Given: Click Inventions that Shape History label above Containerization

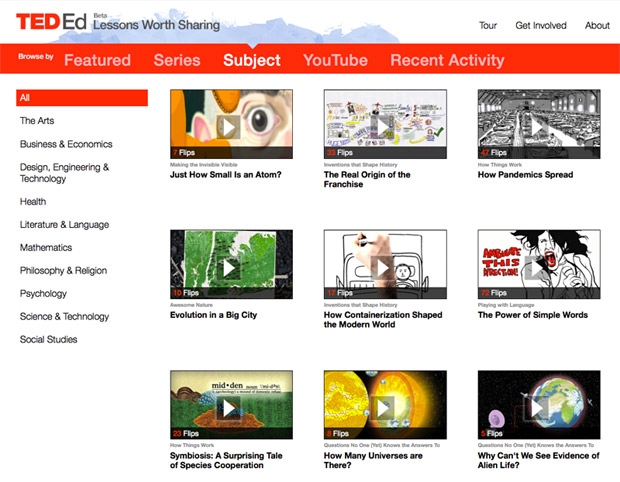Looking at the screenshot, I should (361, 305).
